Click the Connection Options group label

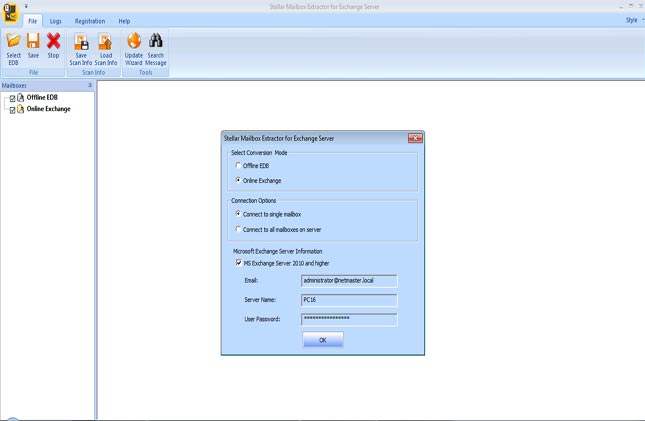coord(253,200)
